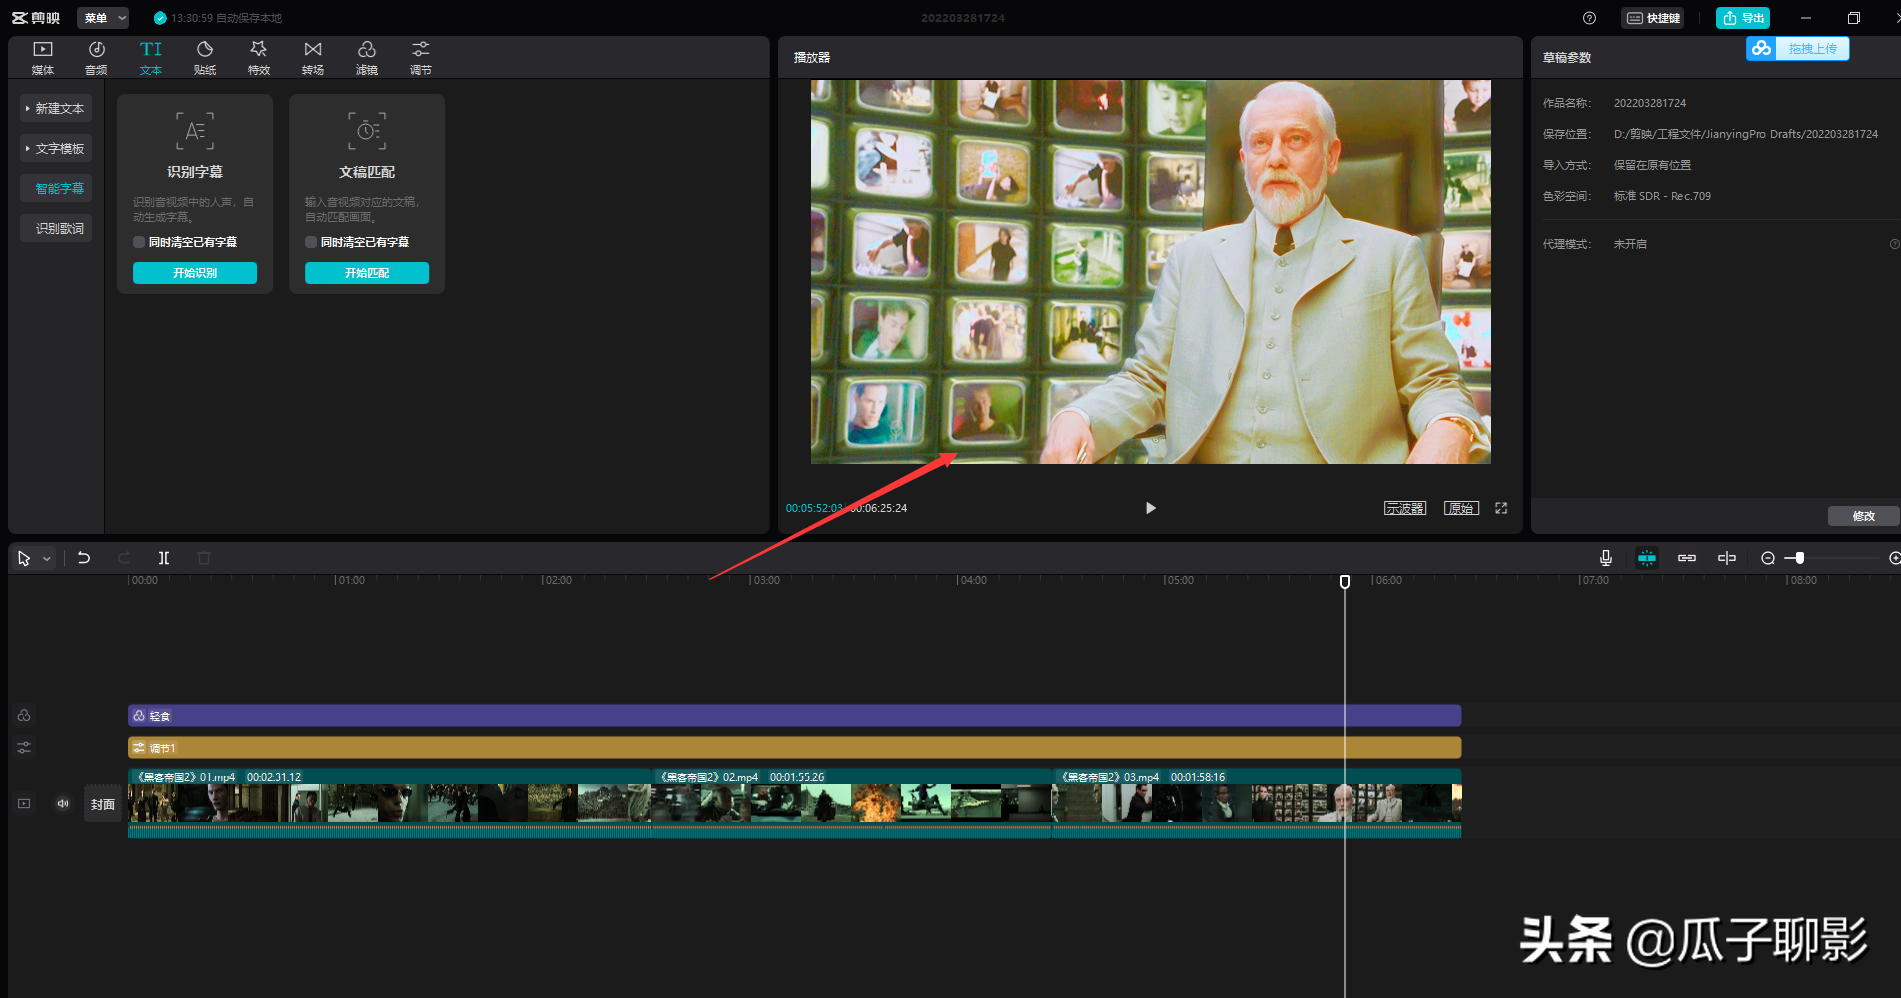Viewport: 1901px width, 998px height.
Task: Open the 快捷键 shortcuts panel
Action: point(1653,18)
